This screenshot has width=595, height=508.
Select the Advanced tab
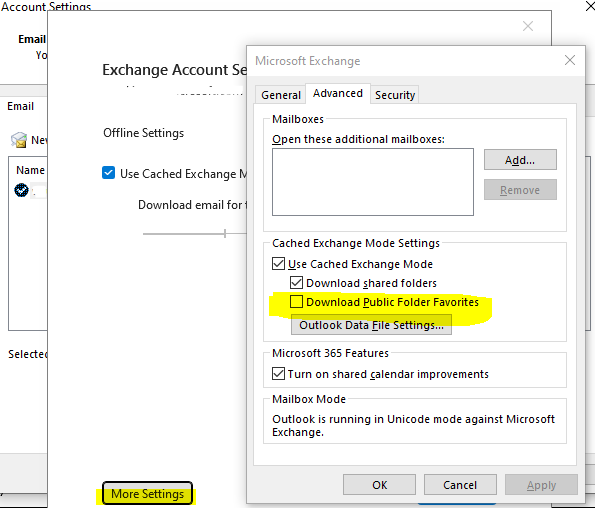pos(338,93)
